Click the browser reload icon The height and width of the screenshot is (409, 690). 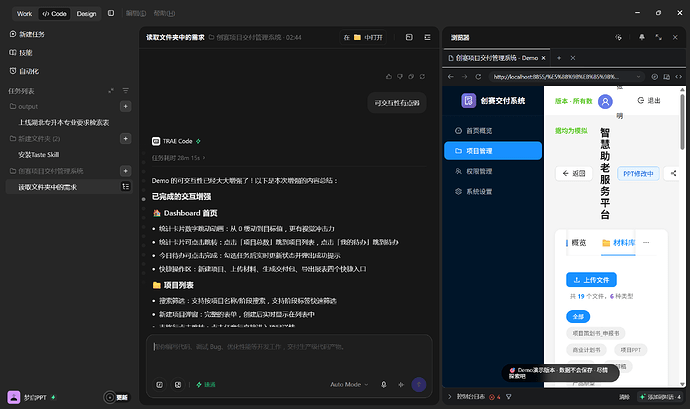(478, 77)
